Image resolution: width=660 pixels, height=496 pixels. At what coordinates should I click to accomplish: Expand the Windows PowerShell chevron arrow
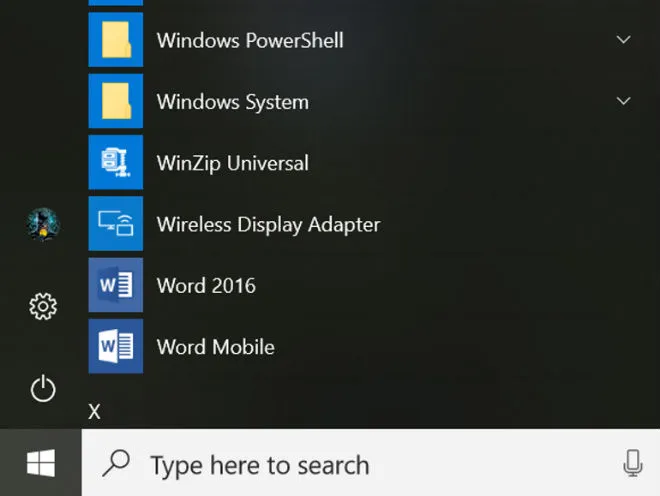click(624, 40)
